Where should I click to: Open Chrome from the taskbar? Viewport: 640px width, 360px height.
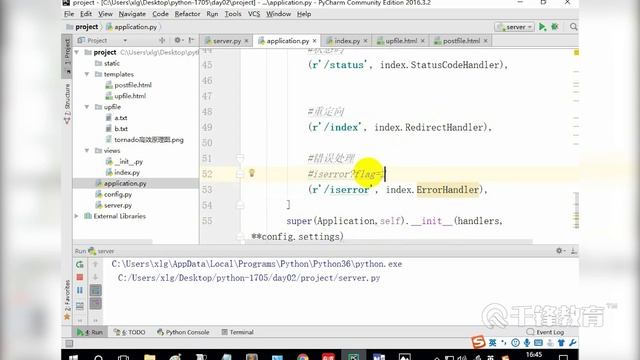(303, 357)
